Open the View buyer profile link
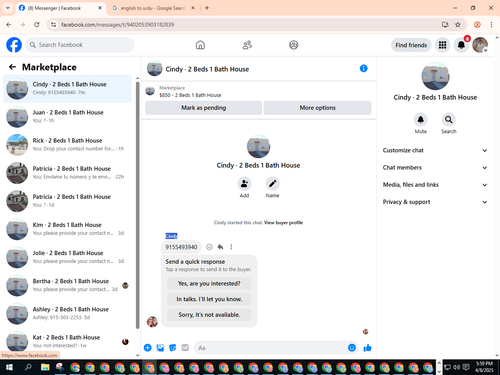The height and width of the screenshot is (375, 500). (283, 223)
